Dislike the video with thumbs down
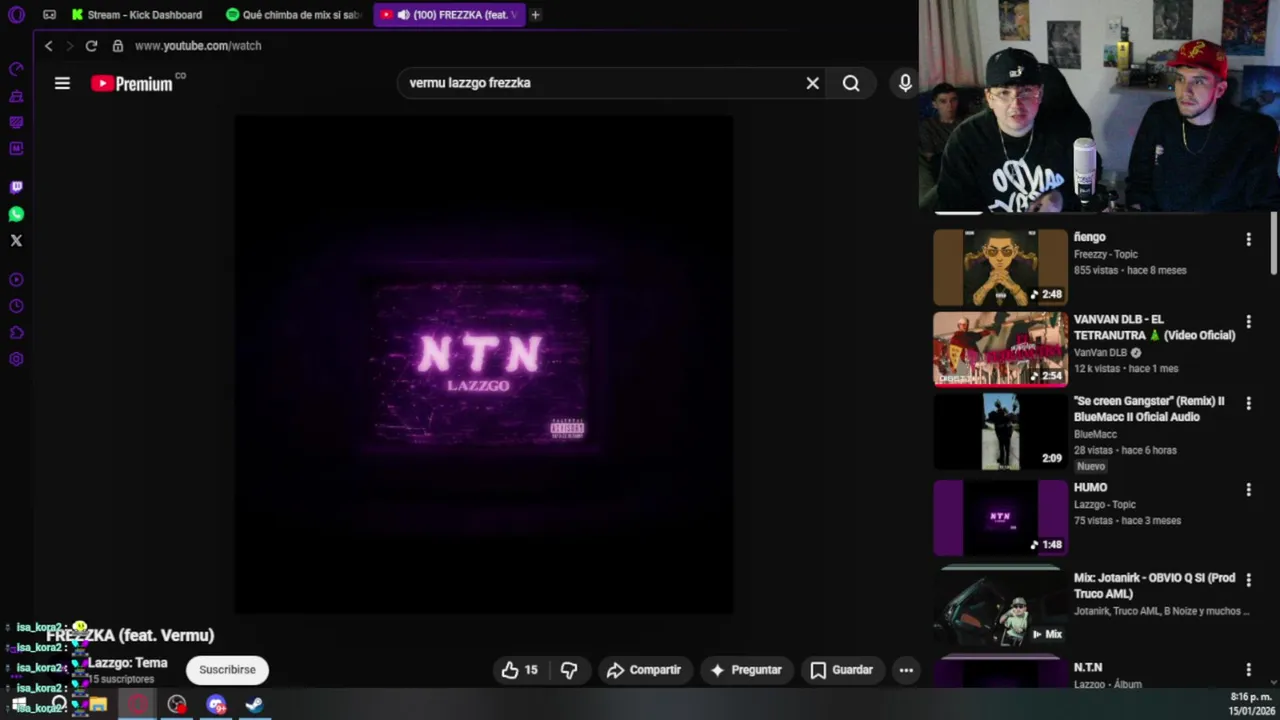 pyautogui.click(x=569, y=670)
